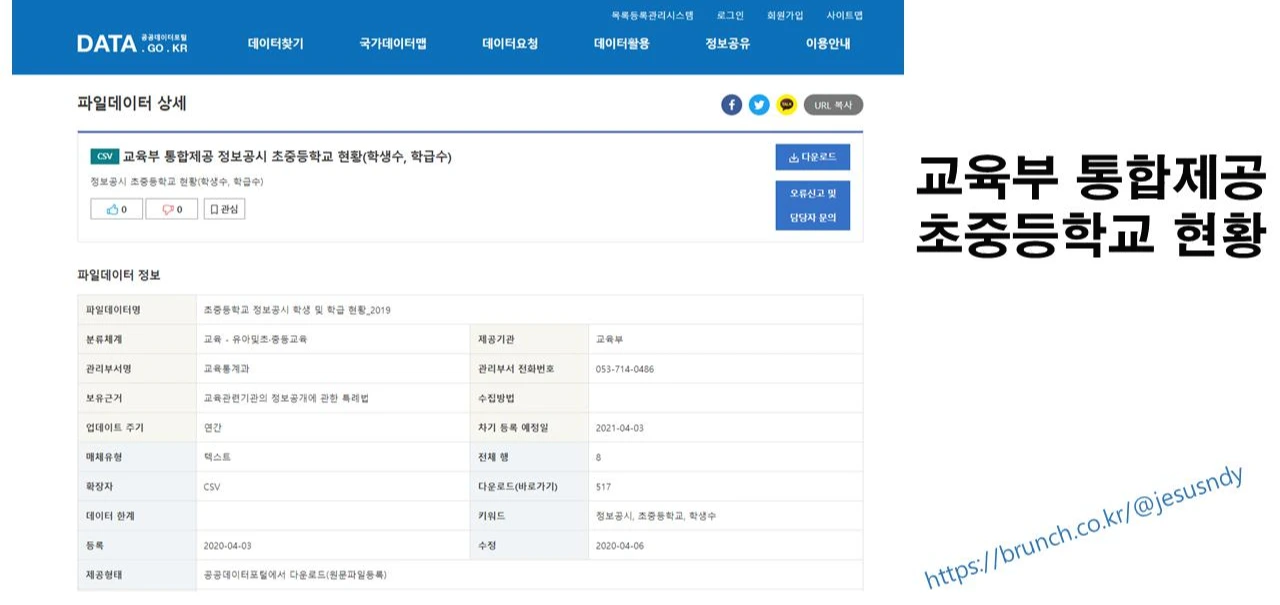Screen dimensions: 1280x605
Task: Click the URL 복사 button
Action: tap(834, 104)
